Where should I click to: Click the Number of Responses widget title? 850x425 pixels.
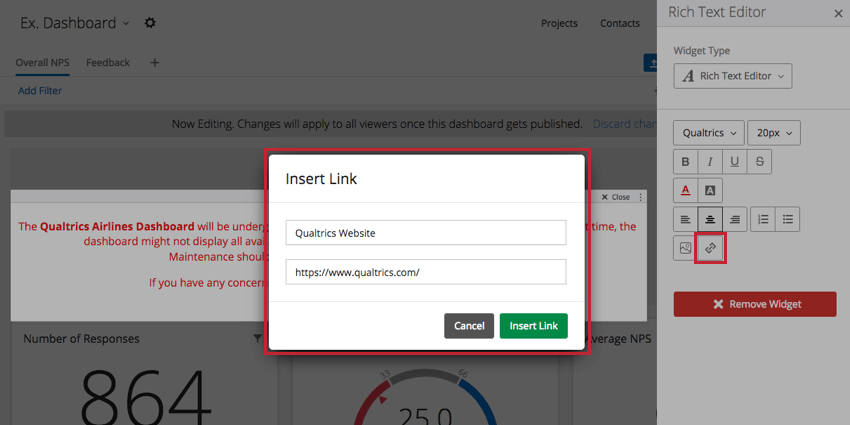tap(81, 339)
